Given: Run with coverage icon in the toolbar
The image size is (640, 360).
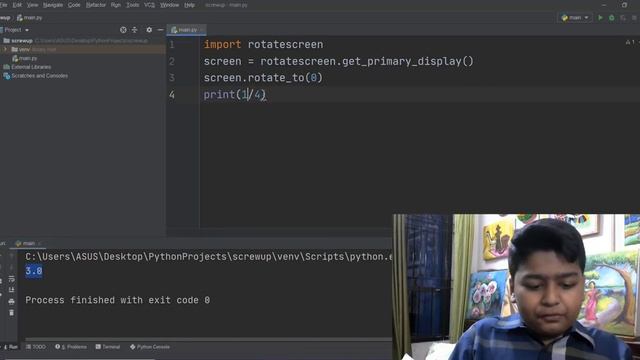Looking at the screenshot, I should tap(623, 18).
